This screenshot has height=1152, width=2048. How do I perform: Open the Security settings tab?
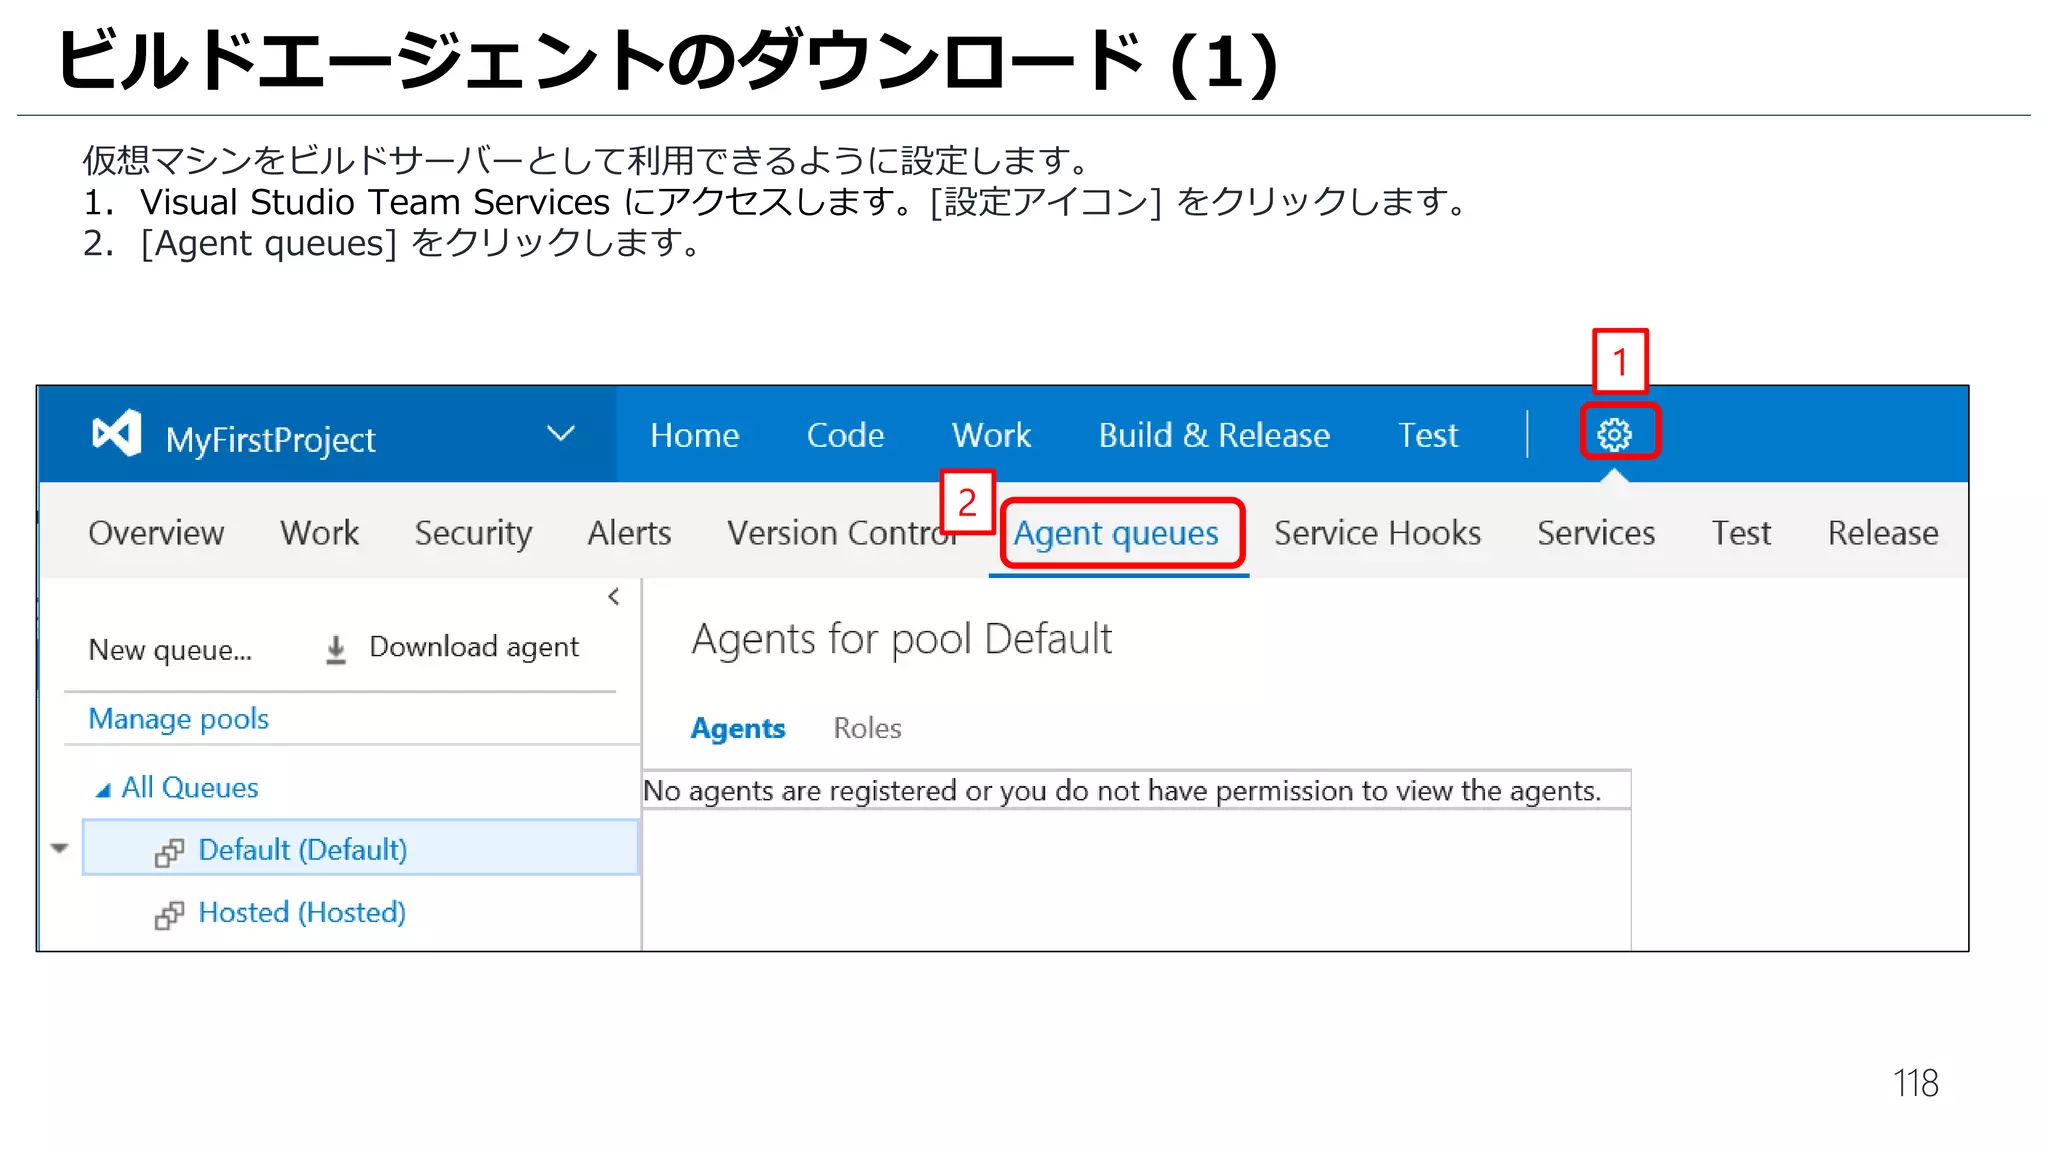point(473,533)
